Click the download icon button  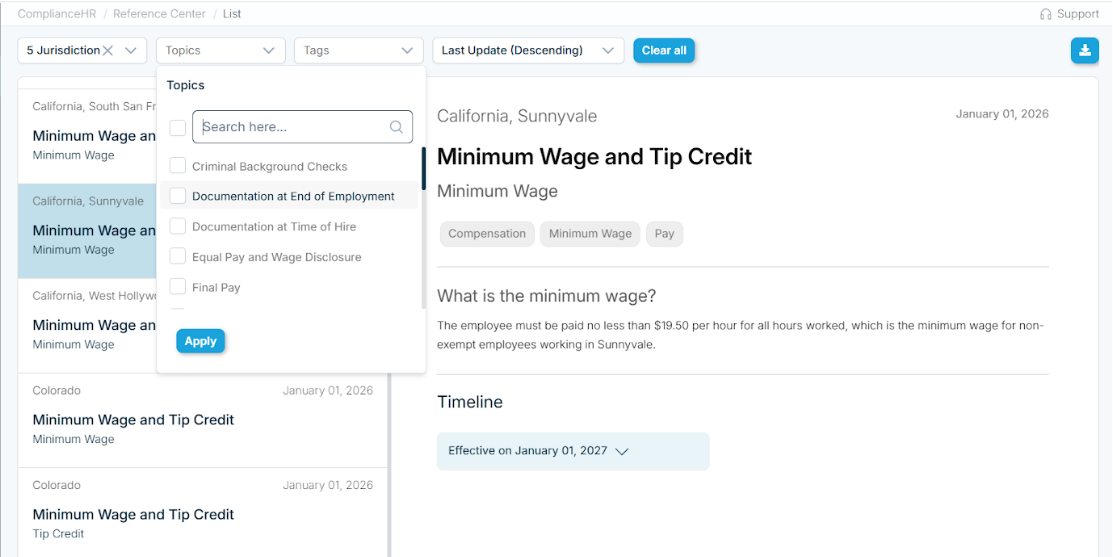[1084, 51]
